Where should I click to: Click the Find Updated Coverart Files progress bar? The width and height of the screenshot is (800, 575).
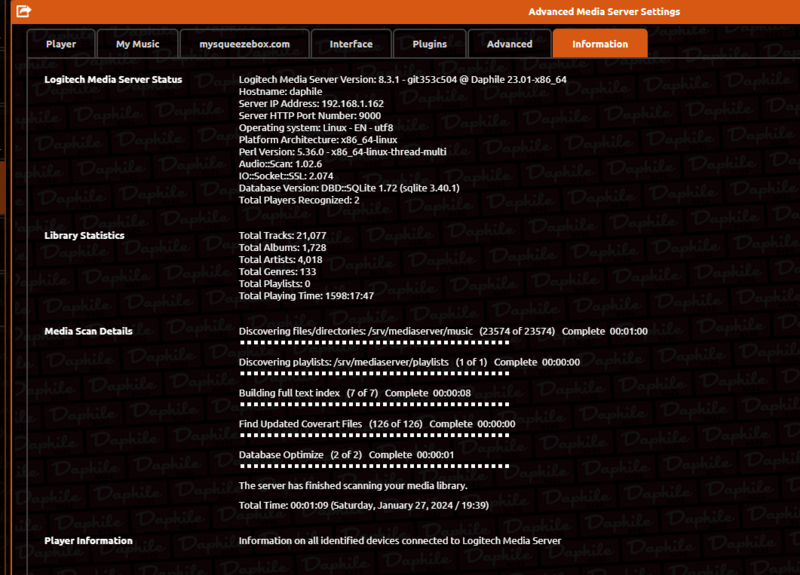[374, 436]
